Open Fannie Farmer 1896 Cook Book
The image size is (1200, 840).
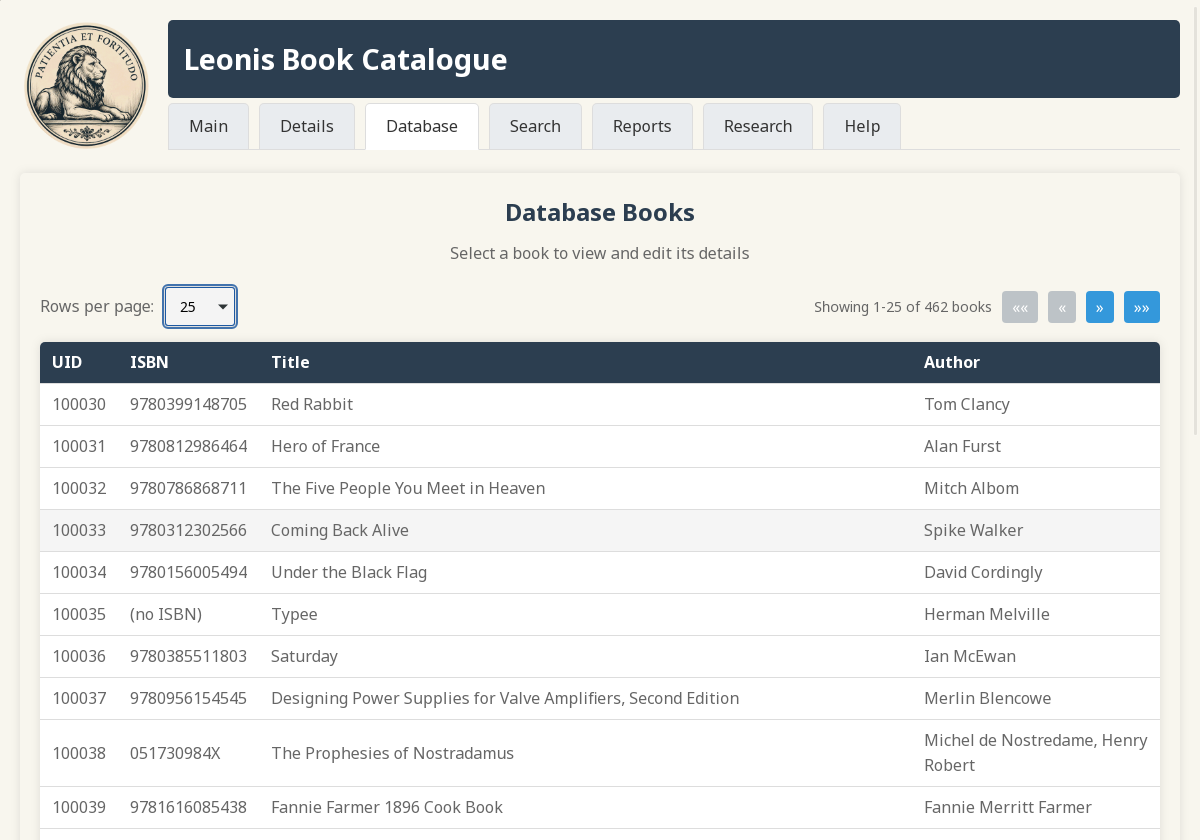pyautogui.click(x=600, y=807)
